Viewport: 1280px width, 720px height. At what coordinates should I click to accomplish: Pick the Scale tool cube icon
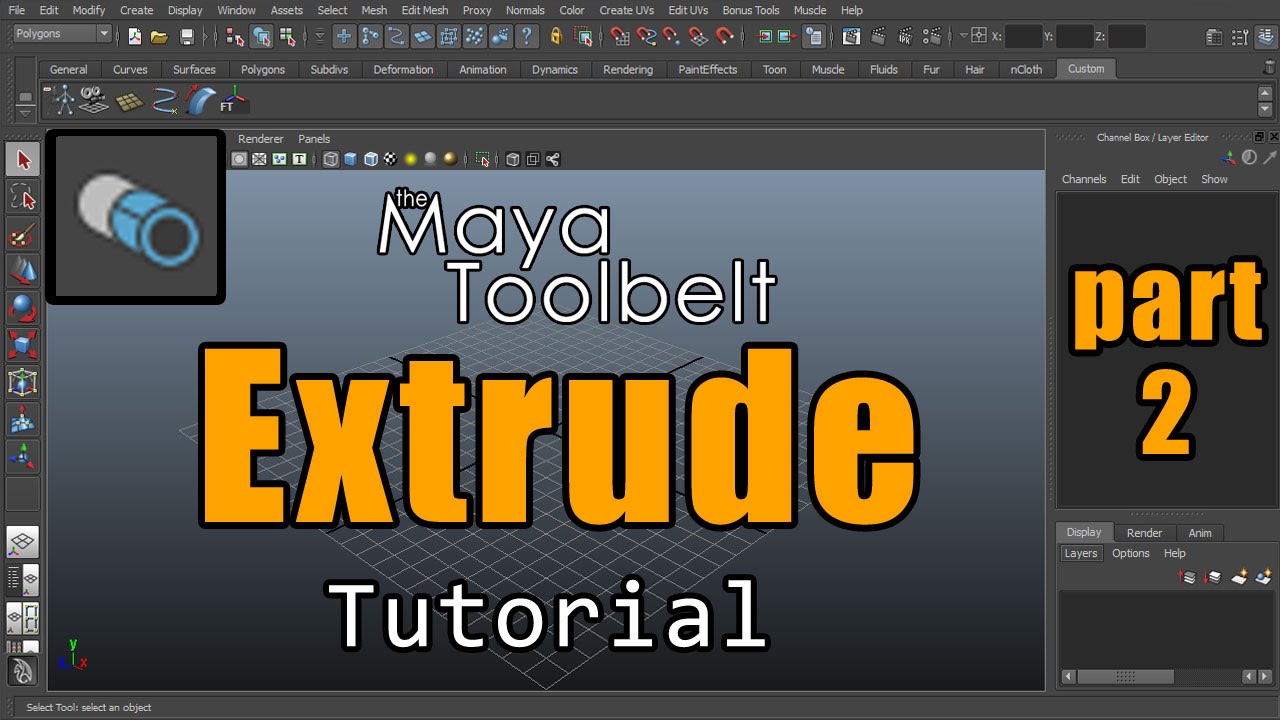click(23, 345)
